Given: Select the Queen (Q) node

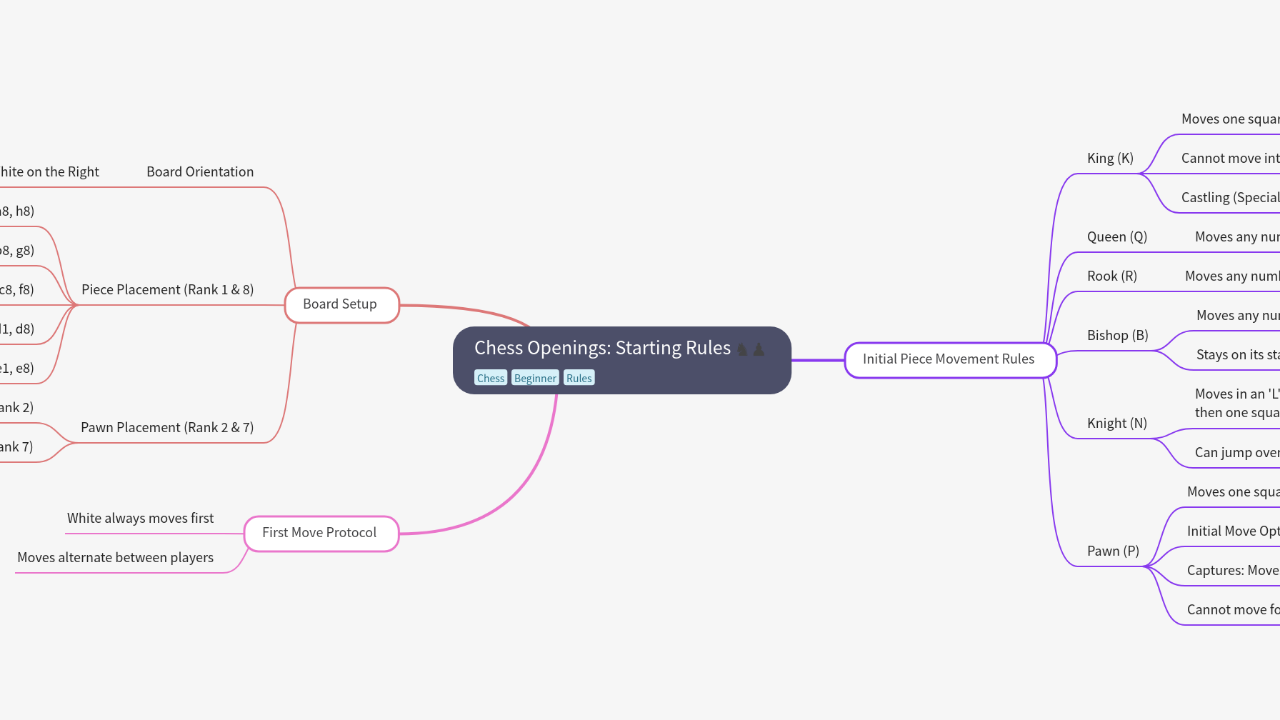Looking at the screenshot, I should point(1116,236).
